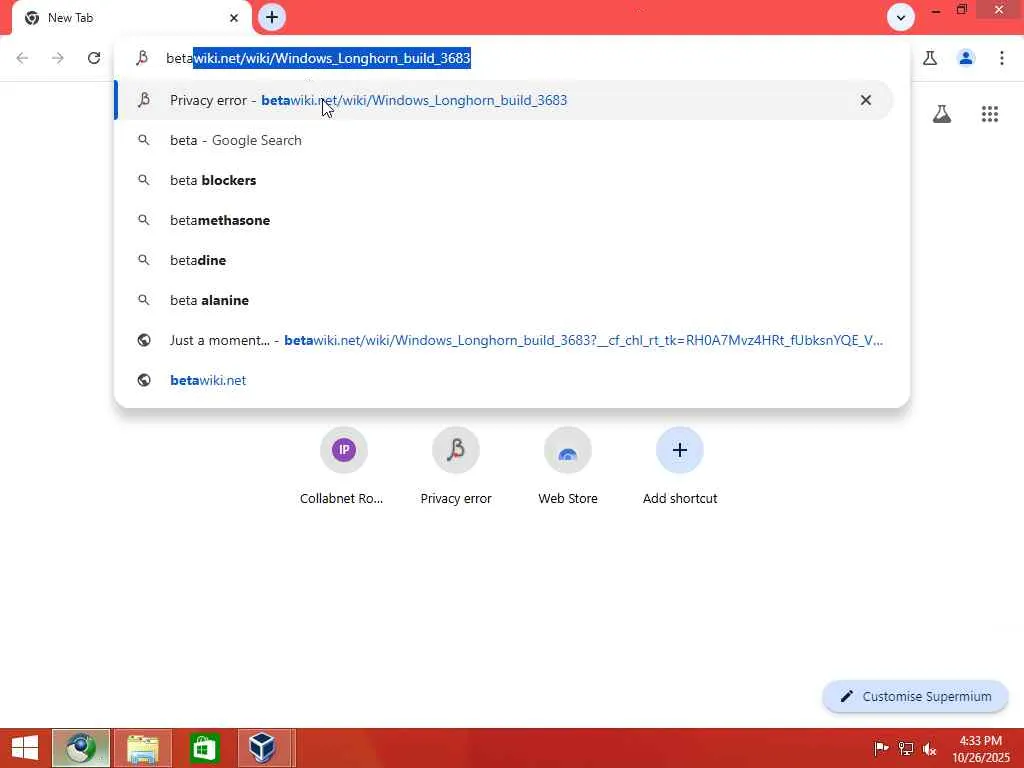The width and height of the screenshot is (1024, 768).
Task: Click Supermium browser taskbar icon
Action: [x=81, y=748]
